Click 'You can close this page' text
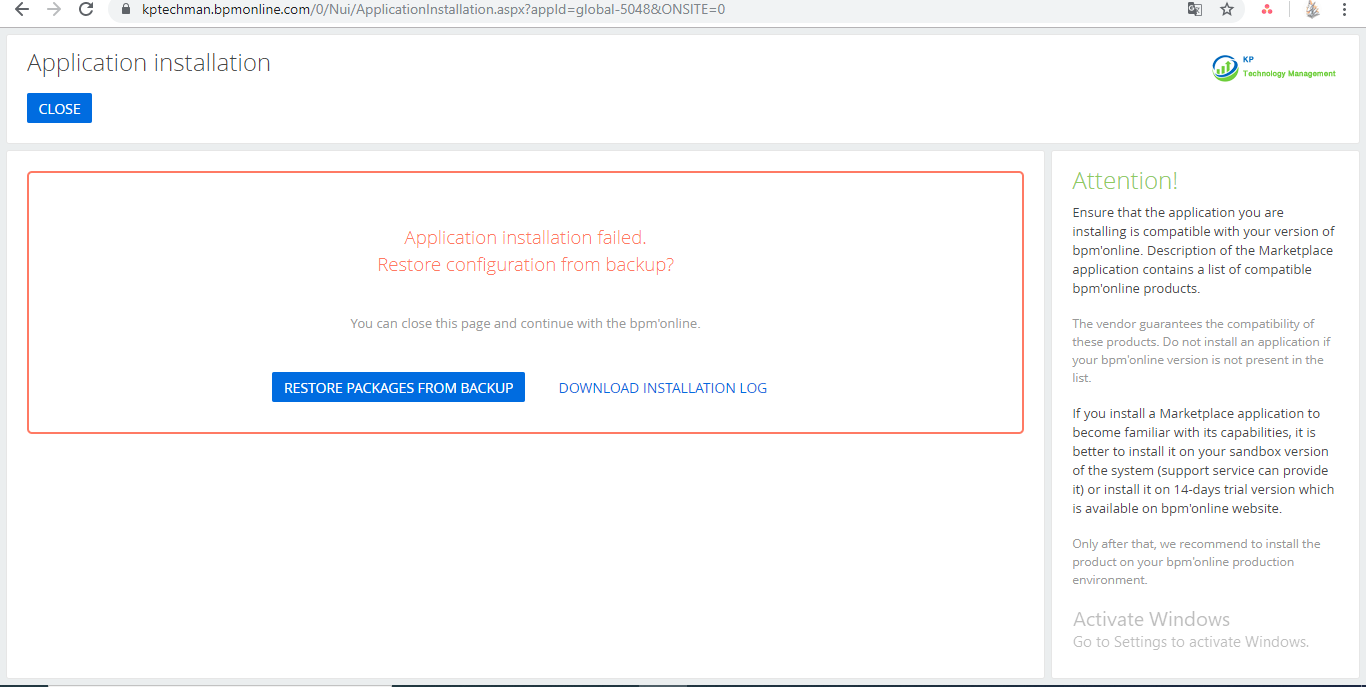The height and width of the screenshot is (687, 1366). click(525, 324)
